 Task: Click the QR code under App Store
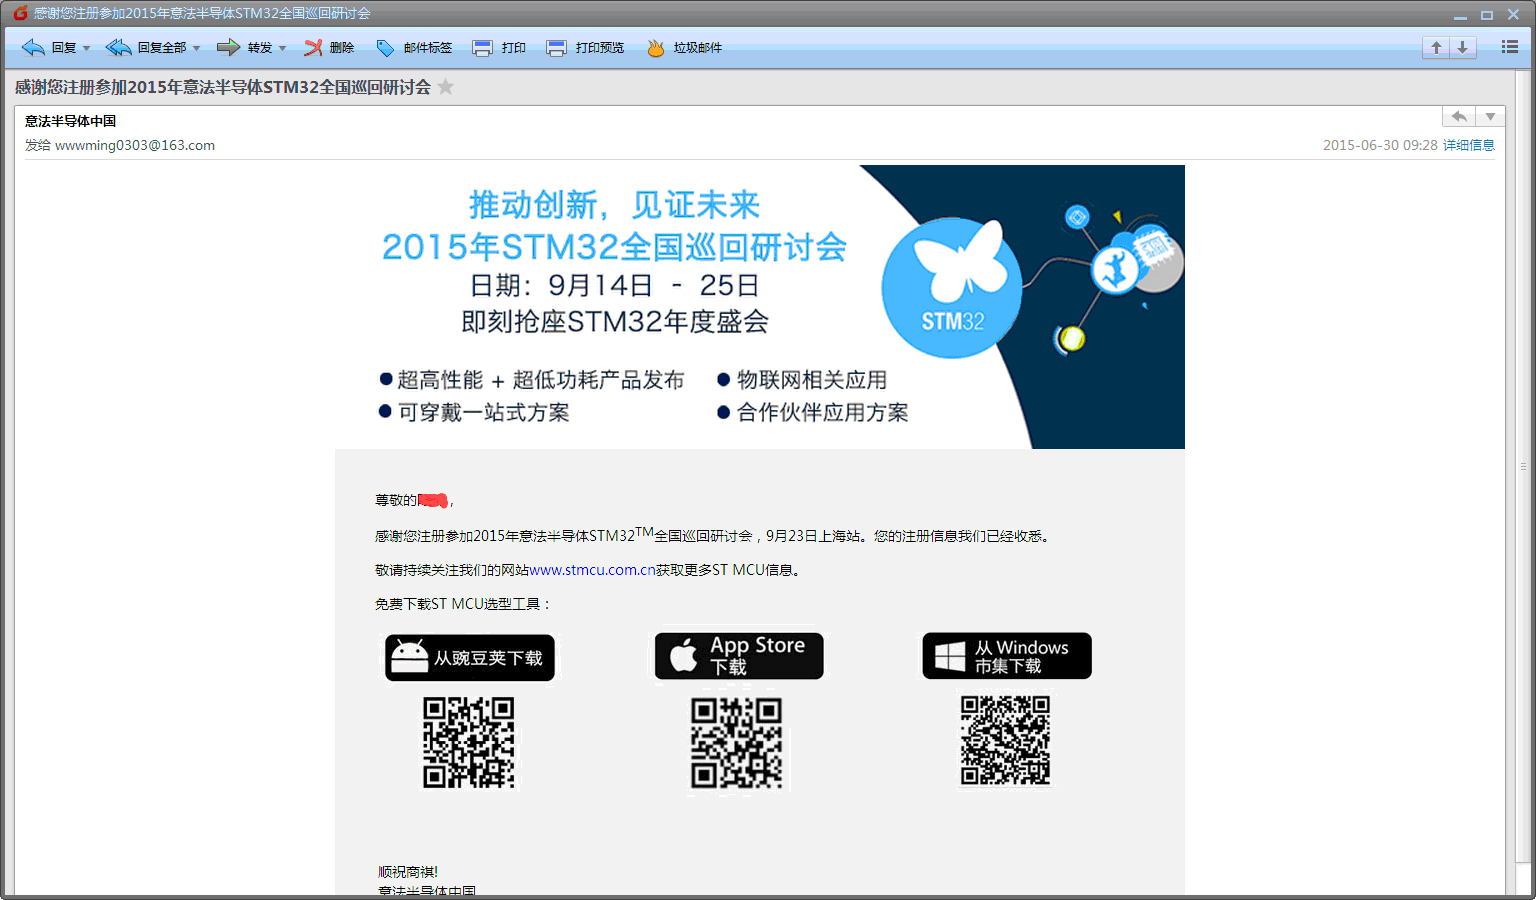pos(737,743)
